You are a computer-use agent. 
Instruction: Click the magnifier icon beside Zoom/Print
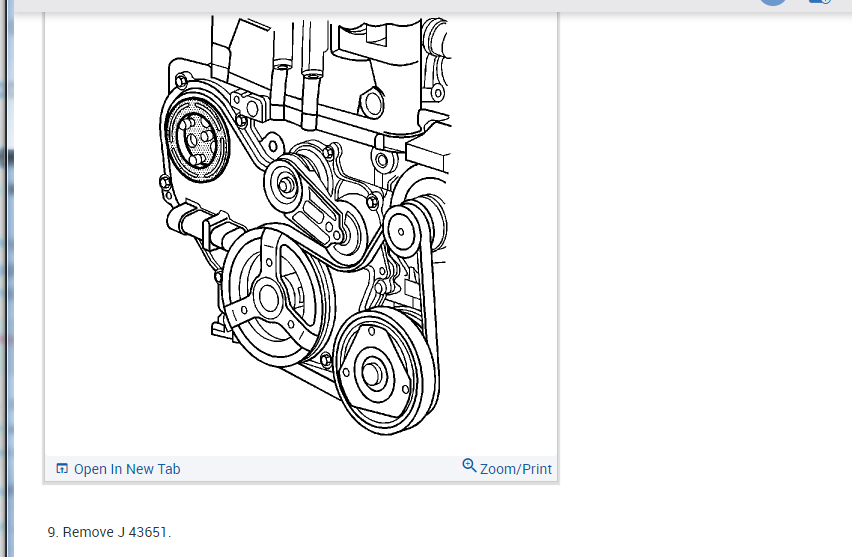click(469, 466)
